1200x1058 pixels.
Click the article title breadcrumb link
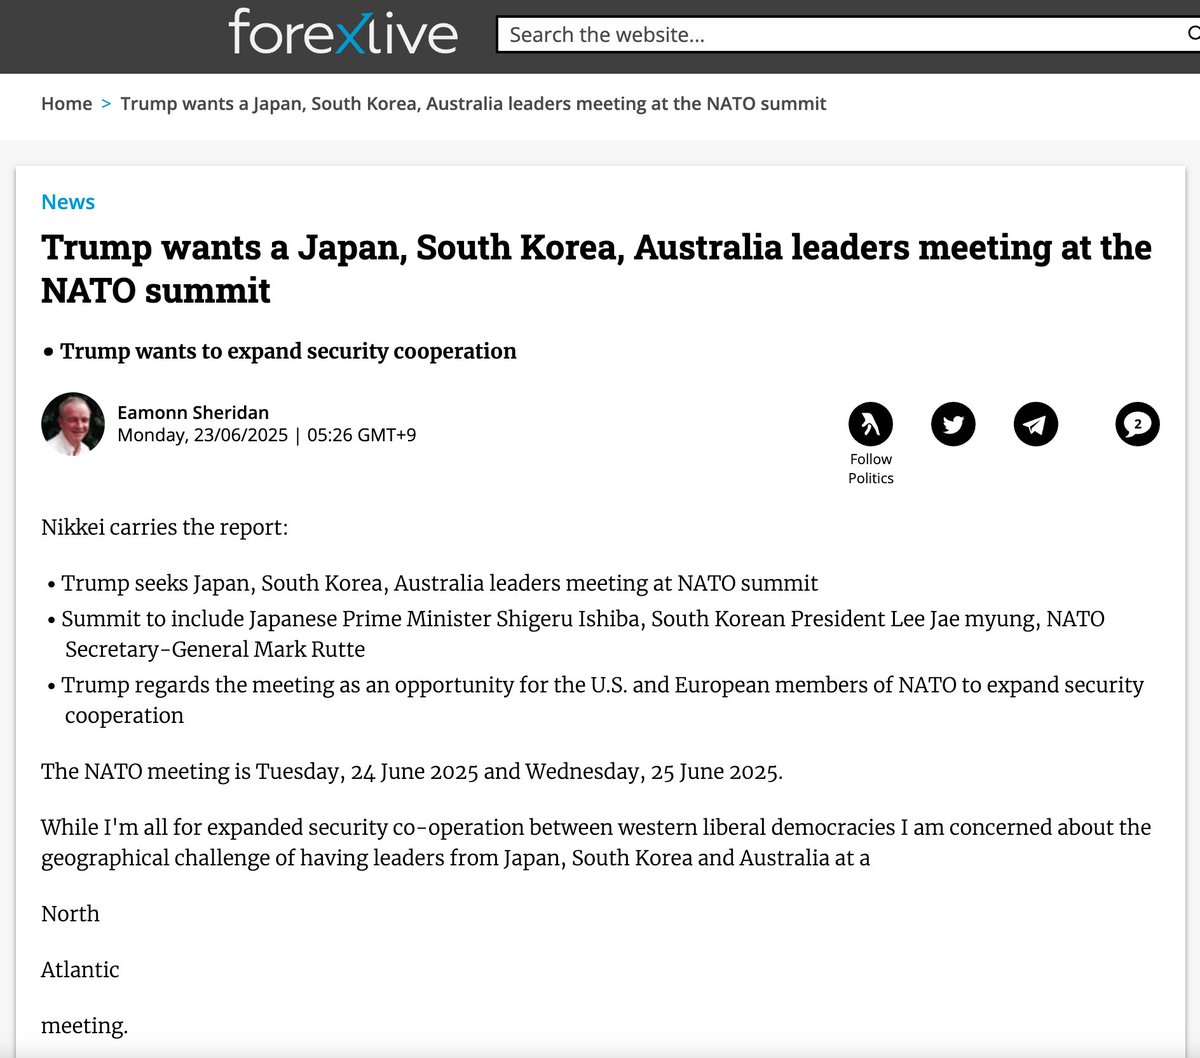coord(473,104)
